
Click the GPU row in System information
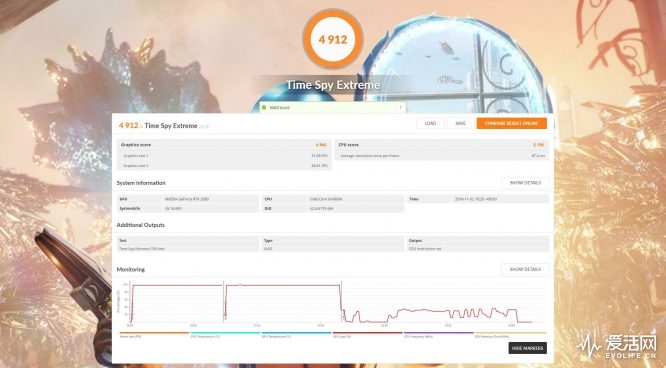tap(188, 199)
